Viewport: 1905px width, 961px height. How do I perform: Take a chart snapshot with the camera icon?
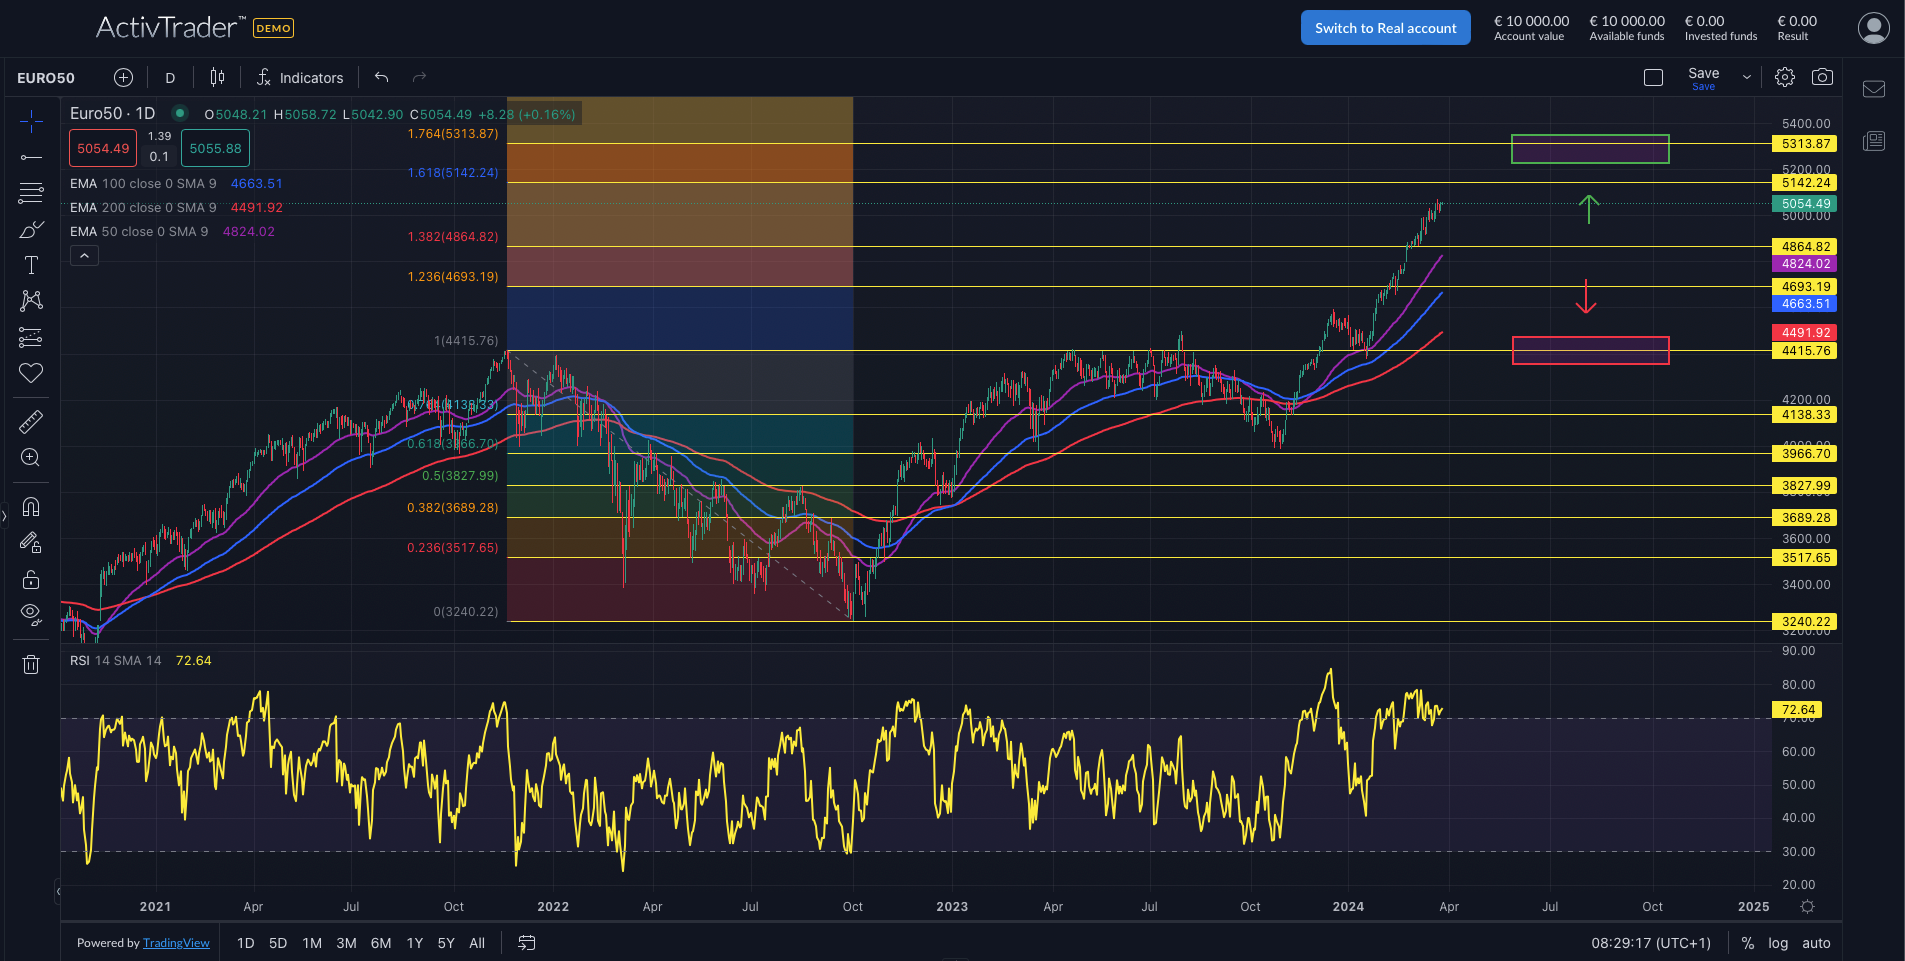pyautogui.click(x=1822, y=77)
